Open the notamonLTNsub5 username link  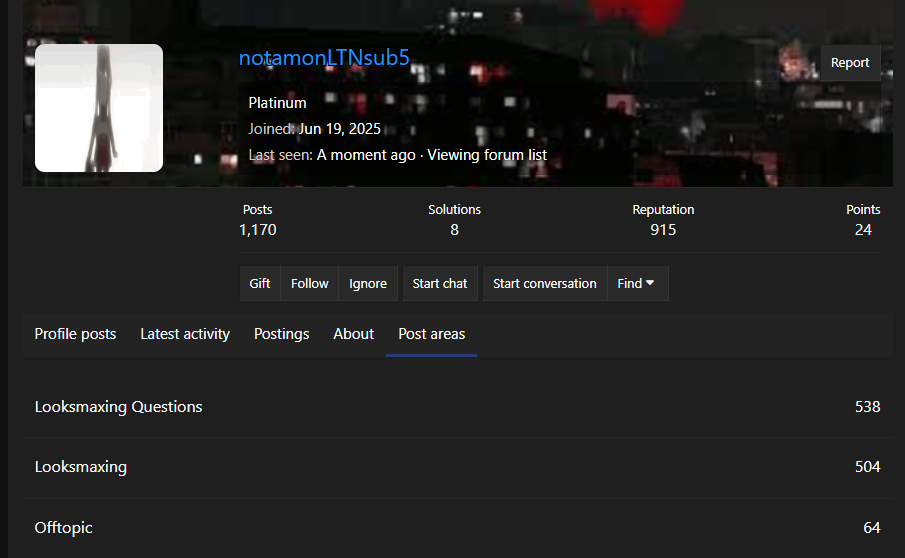pos(324,58)
